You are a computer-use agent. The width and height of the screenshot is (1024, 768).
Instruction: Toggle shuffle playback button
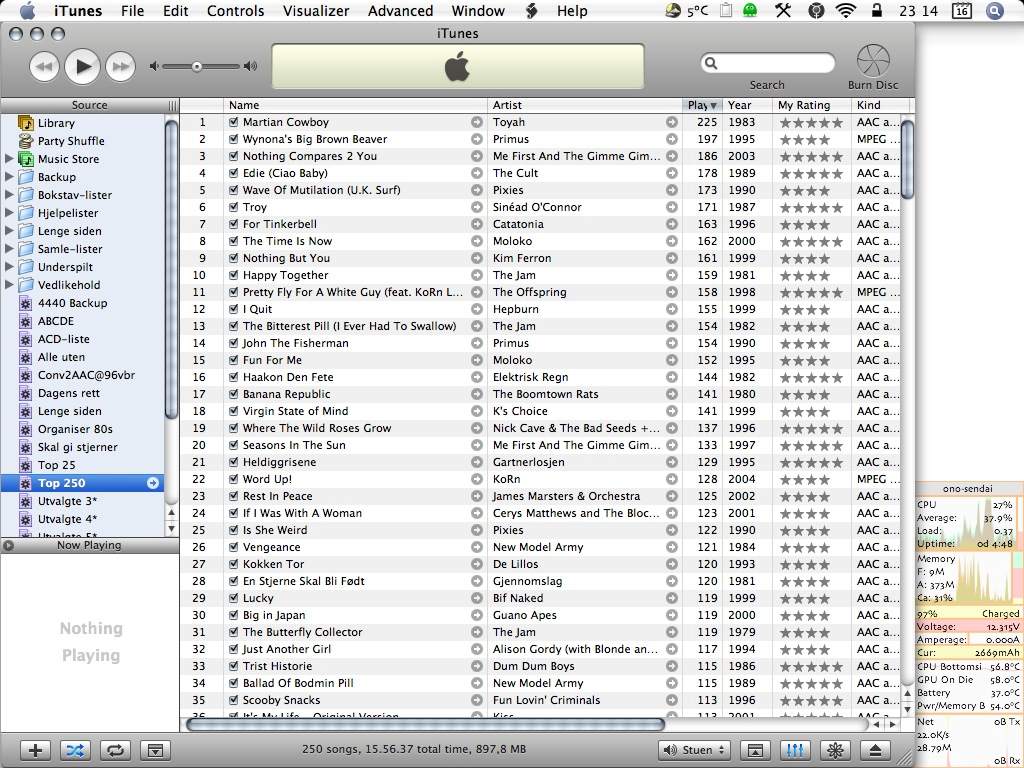[75, 750]
